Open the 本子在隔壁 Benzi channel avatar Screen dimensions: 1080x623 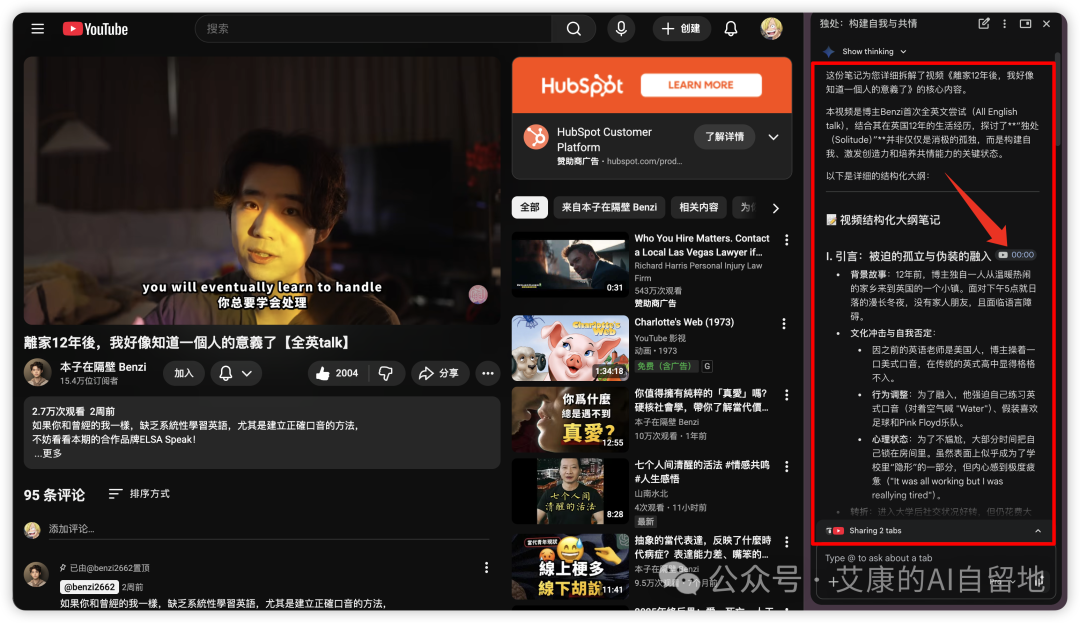37,372
